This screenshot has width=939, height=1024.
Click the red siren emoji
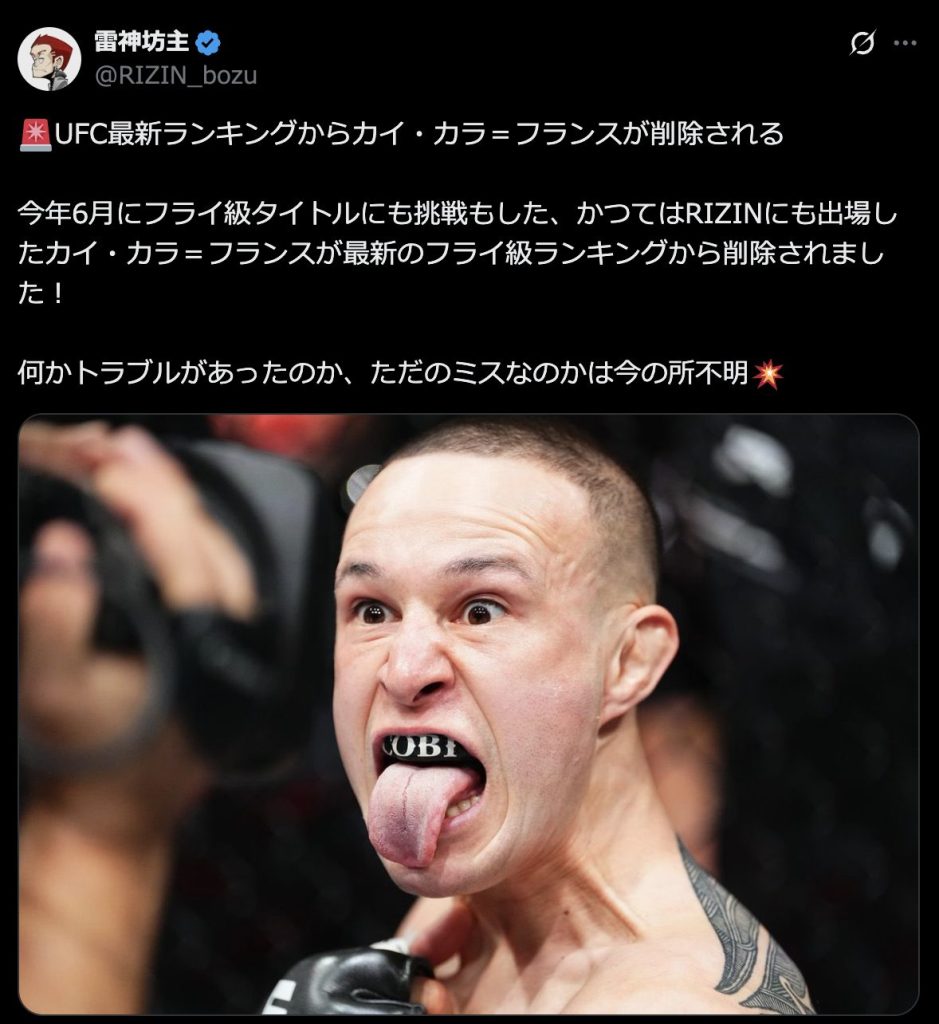(x=35, y=135)
